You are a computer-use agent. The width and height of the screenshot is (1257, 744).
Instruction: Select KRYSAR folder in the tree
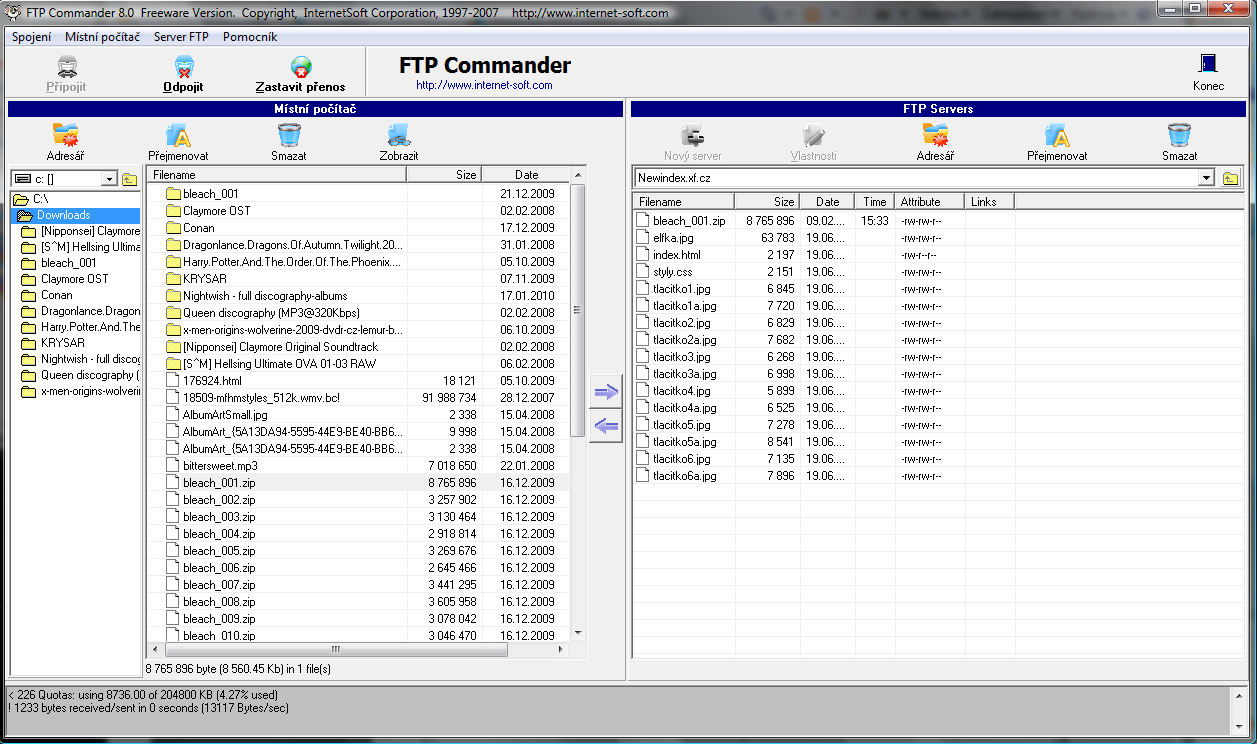click(x=62, y=343)
